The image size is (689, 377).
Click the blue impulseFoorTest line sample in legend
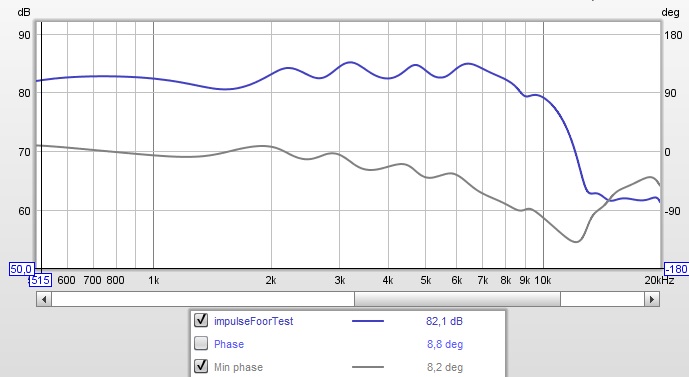[368, 321]
